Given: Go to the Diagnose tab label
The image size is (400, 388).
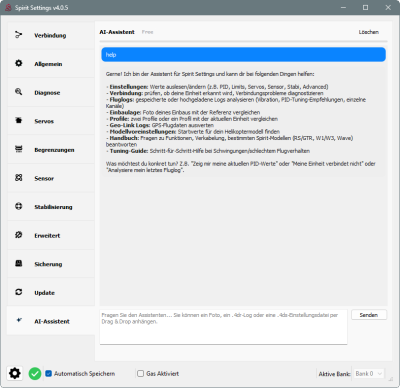Looking at the screenshot, I should coord(47,93).
